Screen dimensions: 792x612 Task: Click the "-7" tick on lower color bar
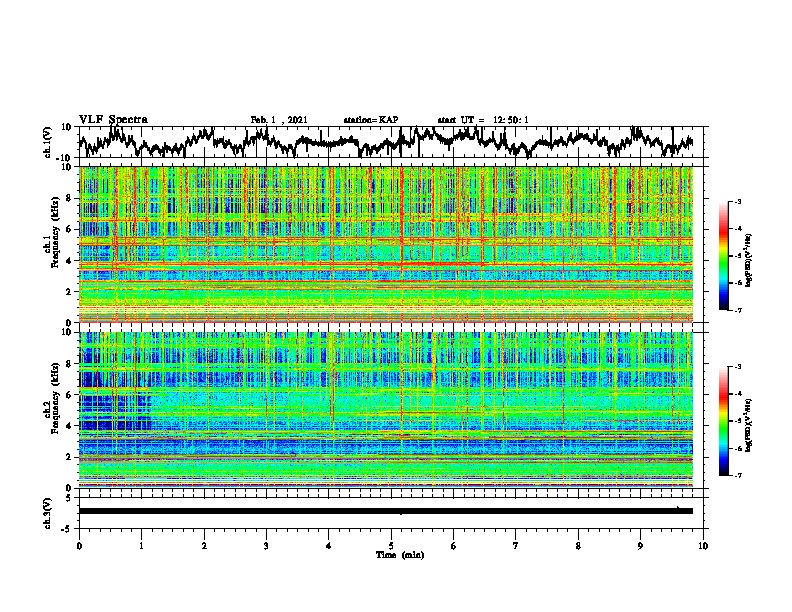click(x=737, y=475)
